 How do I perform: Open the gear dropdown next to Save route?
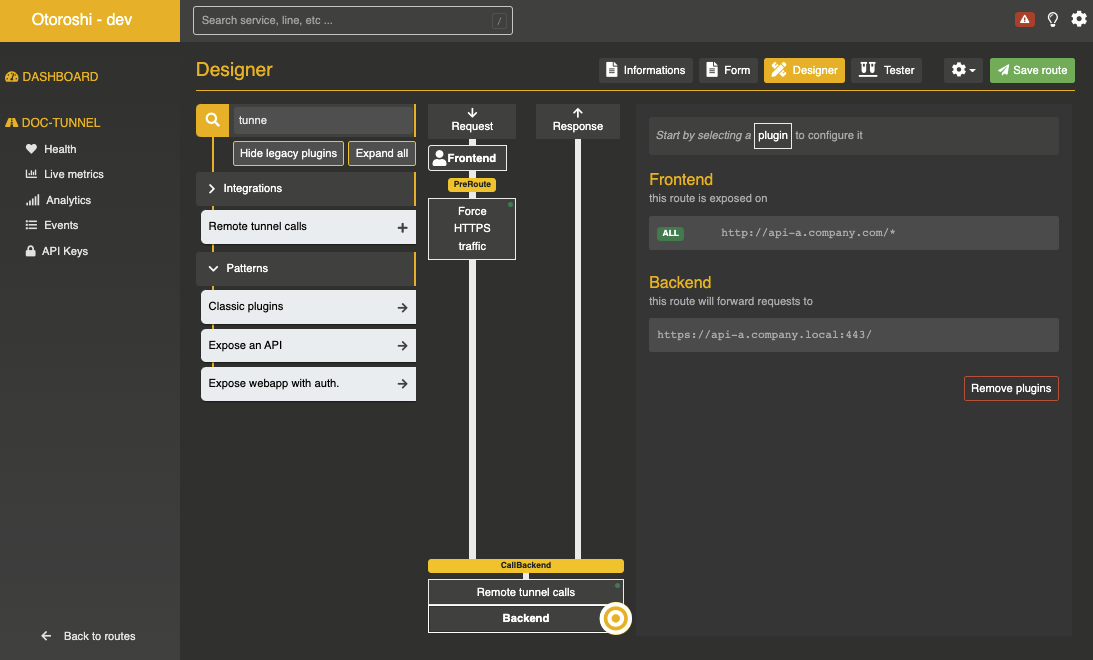pyautogui.click(x=963, y=70)
